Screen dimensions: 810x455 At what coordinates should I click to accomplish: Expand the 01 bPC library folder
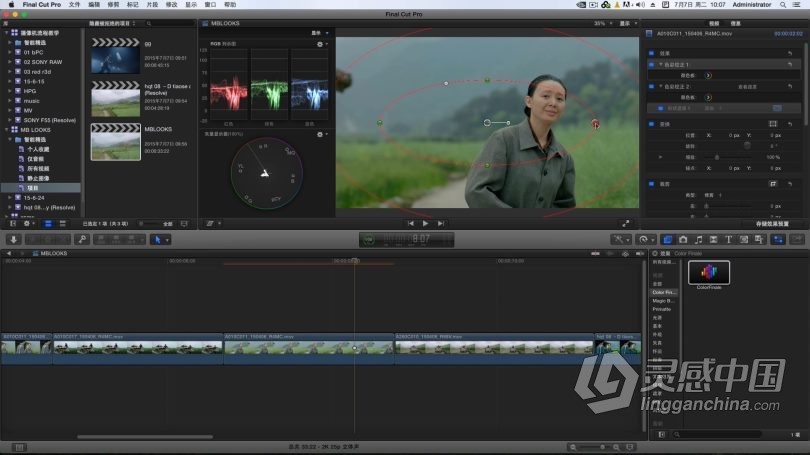tap(10, 52)
